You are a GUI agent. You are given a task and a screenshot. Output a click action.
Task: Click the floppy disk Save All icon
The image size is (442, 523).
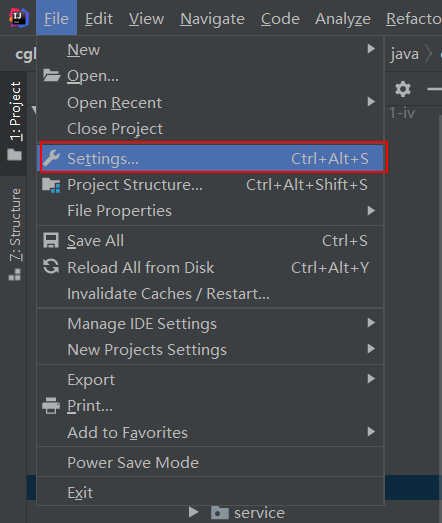tap(51, 240)
